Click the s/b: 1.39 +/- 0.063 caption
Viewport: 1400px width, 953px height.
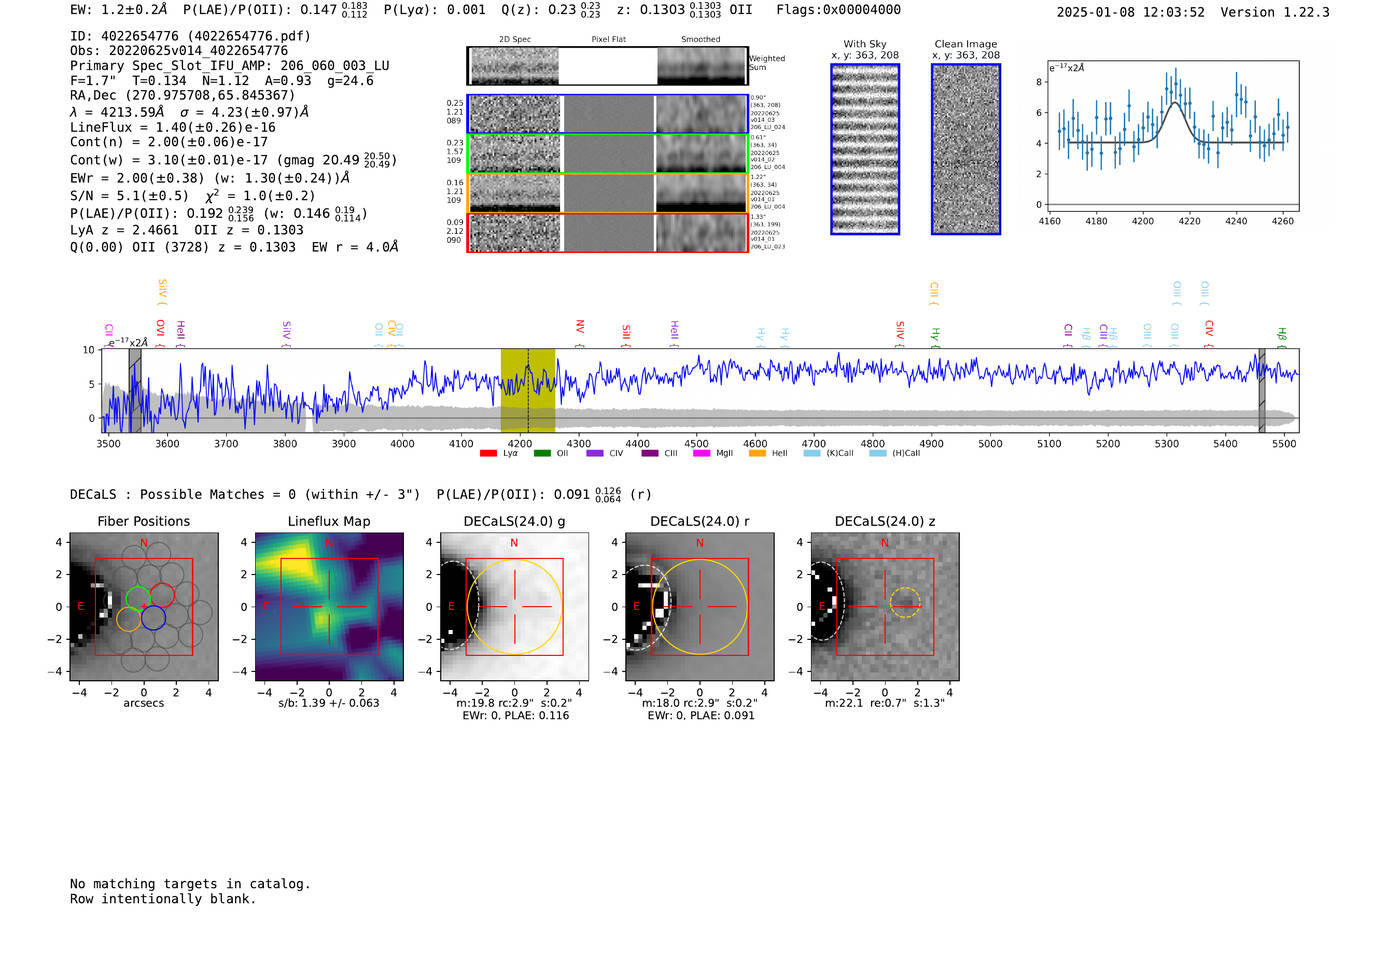[x=329, y=703]
